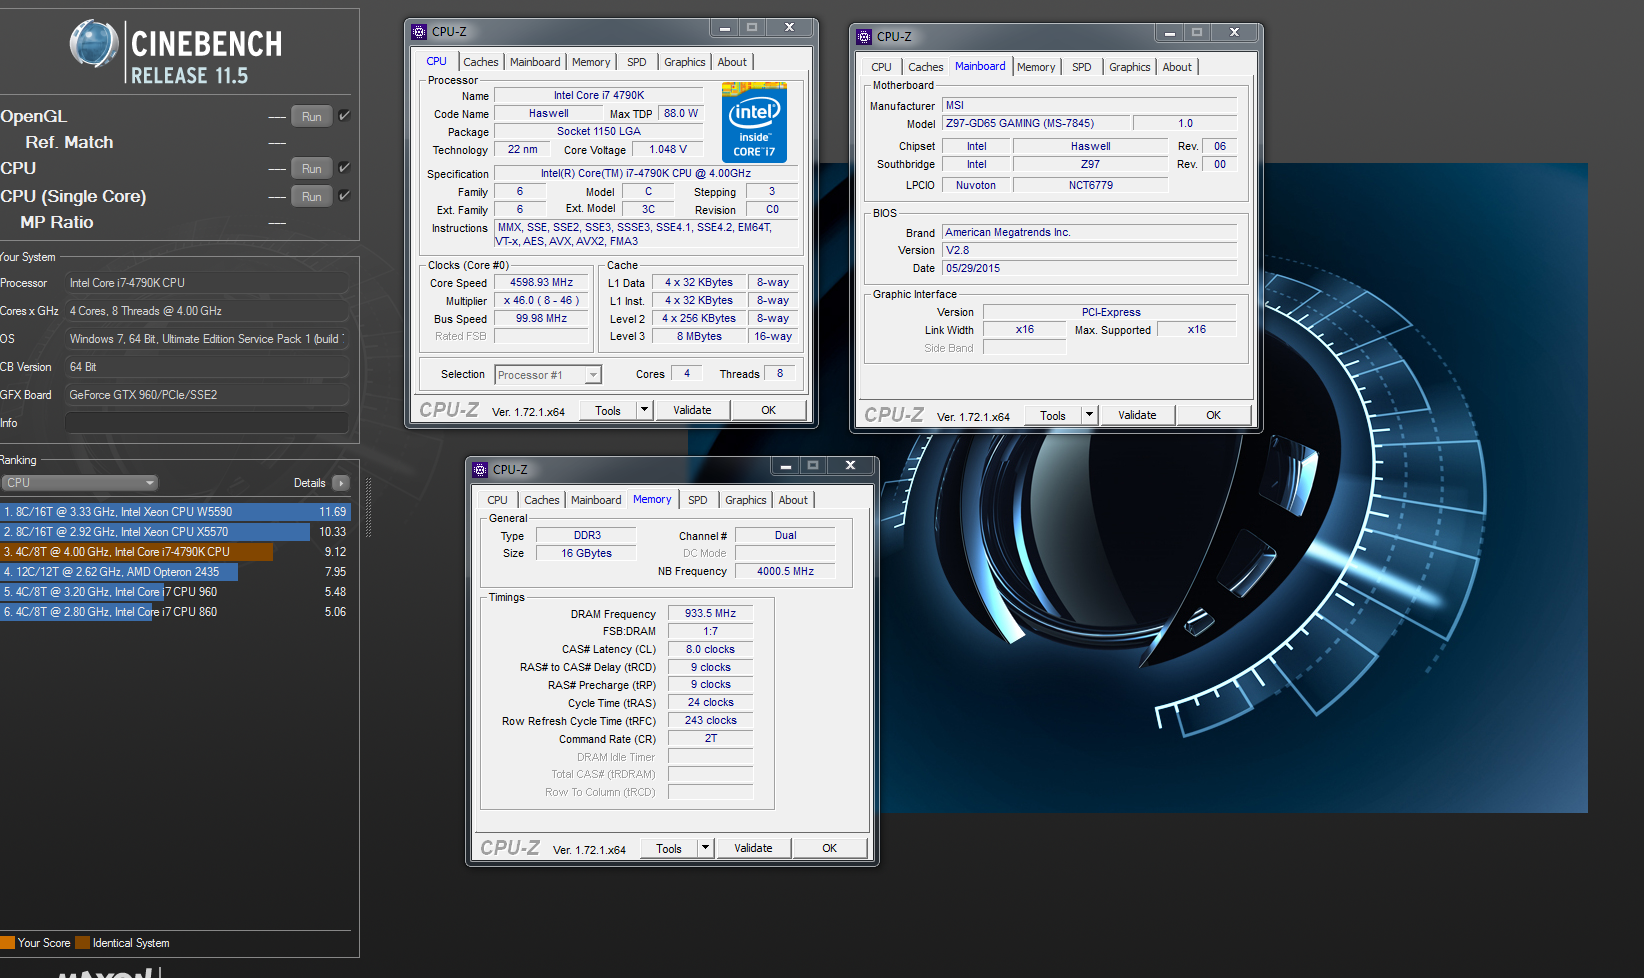
Task: Open Memory tab in CPU window
Action: click(591, 62)
